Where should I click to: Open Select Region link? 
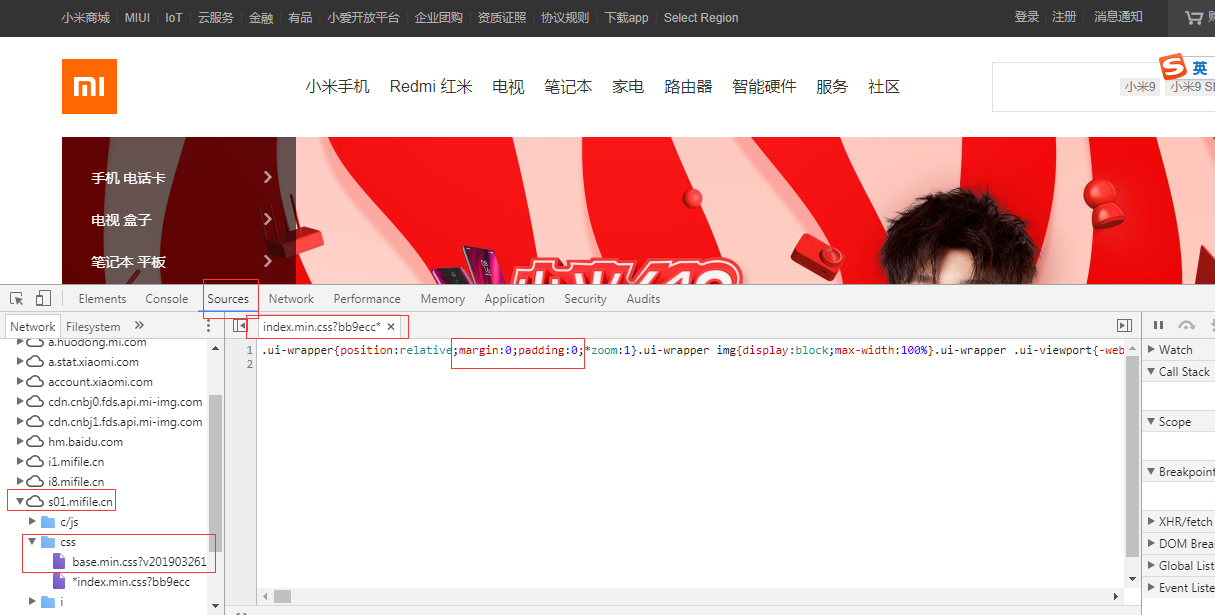pos(701,17)
